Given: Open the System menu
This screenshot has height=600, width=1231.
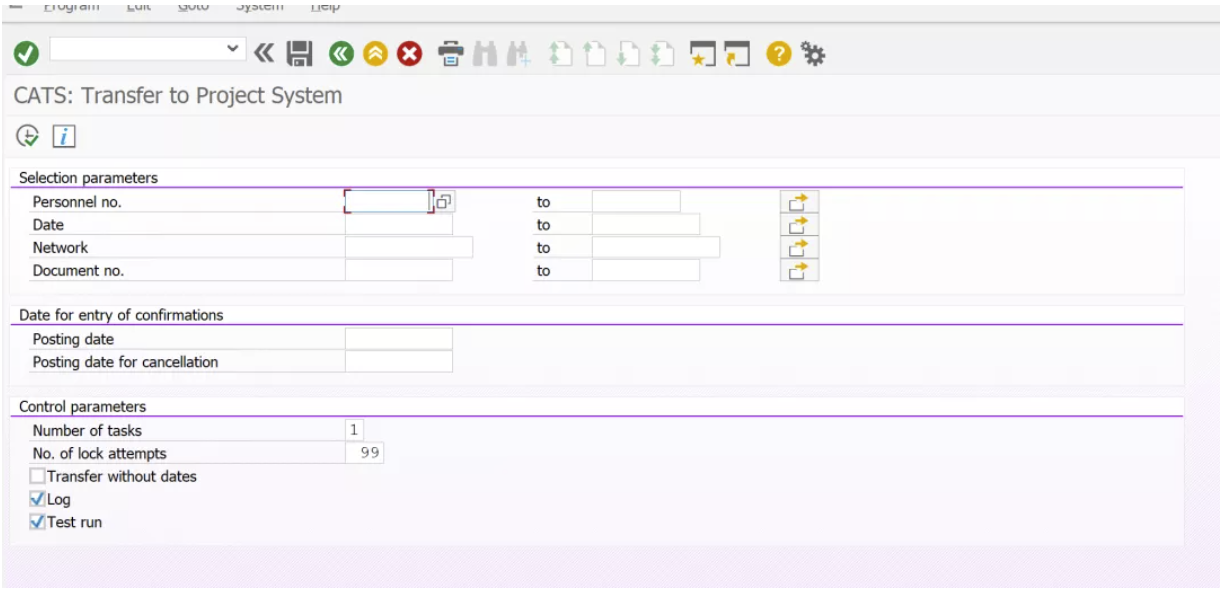Looking at the screenshot, I should 259,7.
